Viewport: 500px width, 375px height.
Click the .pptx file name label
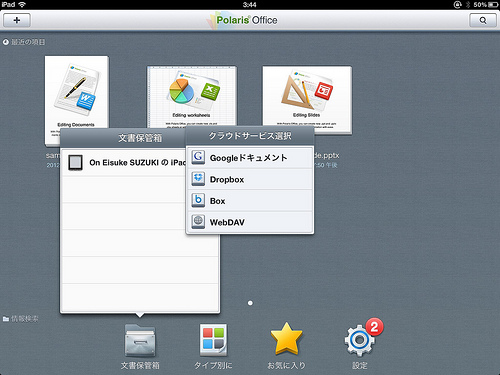click(x=327, y=155)
